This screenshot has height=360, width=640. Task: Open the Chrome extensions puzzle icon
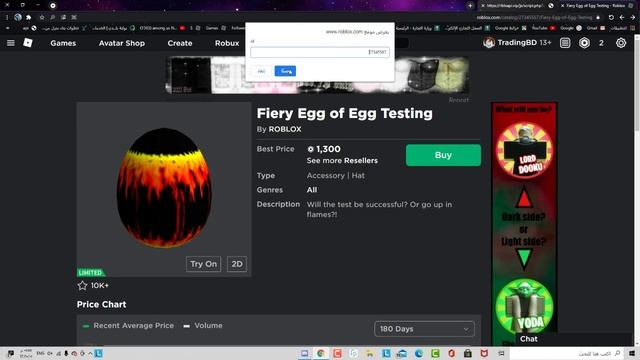(29, 17)
